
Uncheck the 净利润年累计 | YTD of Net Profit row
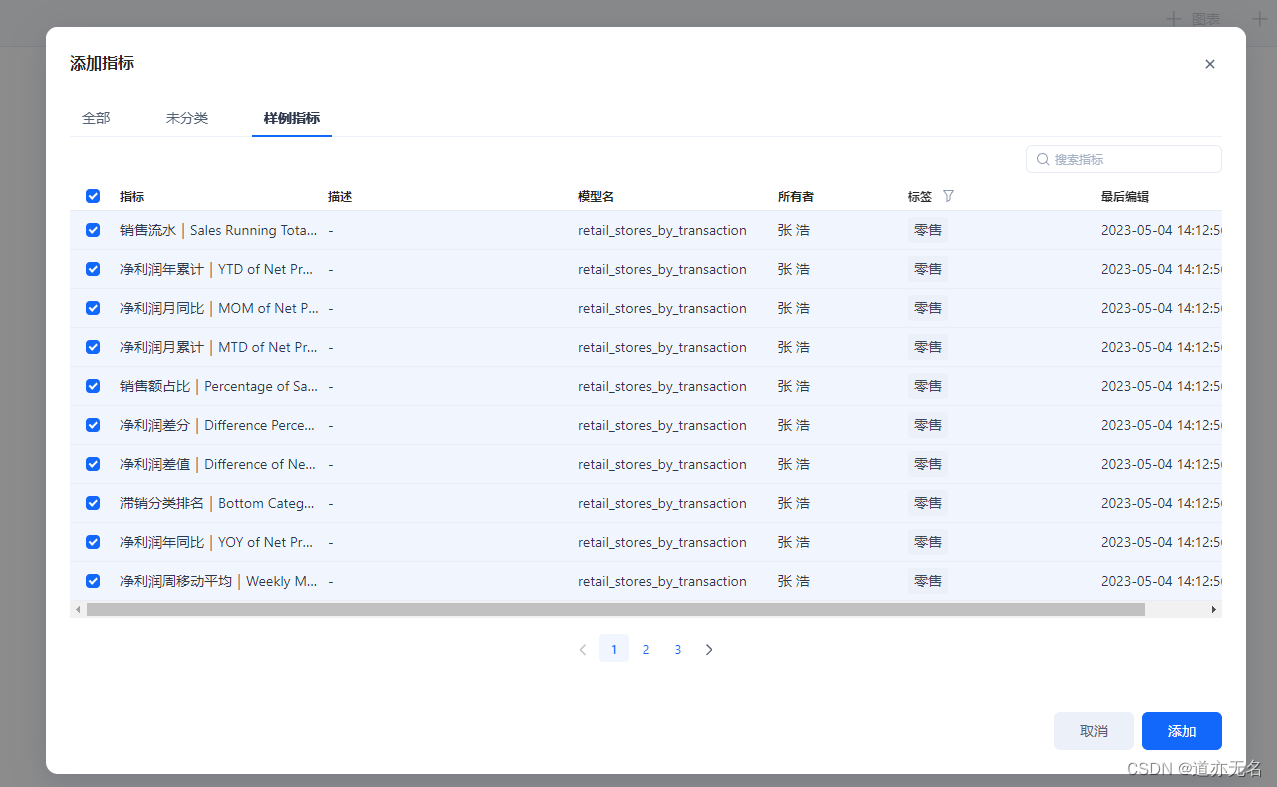point(93,269)
